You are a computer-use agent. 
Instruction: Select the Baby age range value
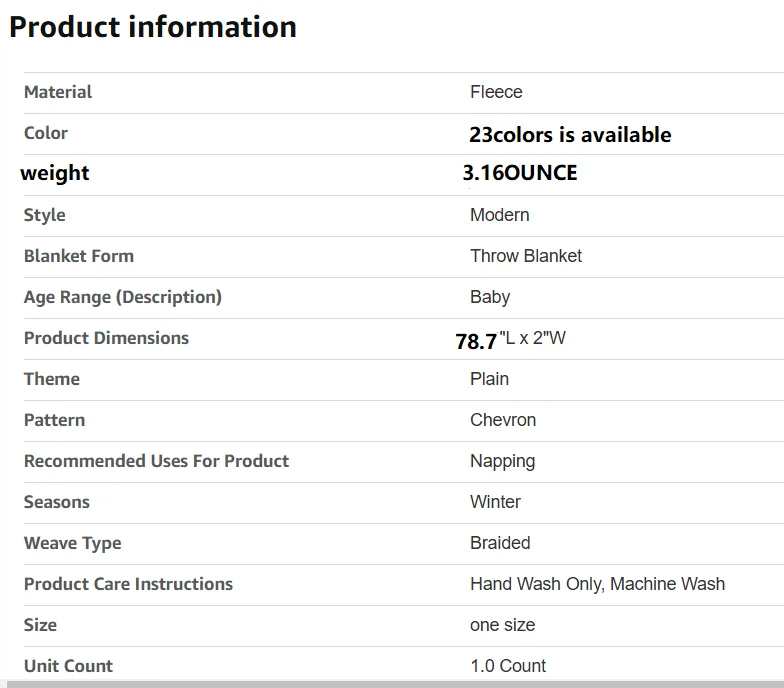click(x=490, y=297)
